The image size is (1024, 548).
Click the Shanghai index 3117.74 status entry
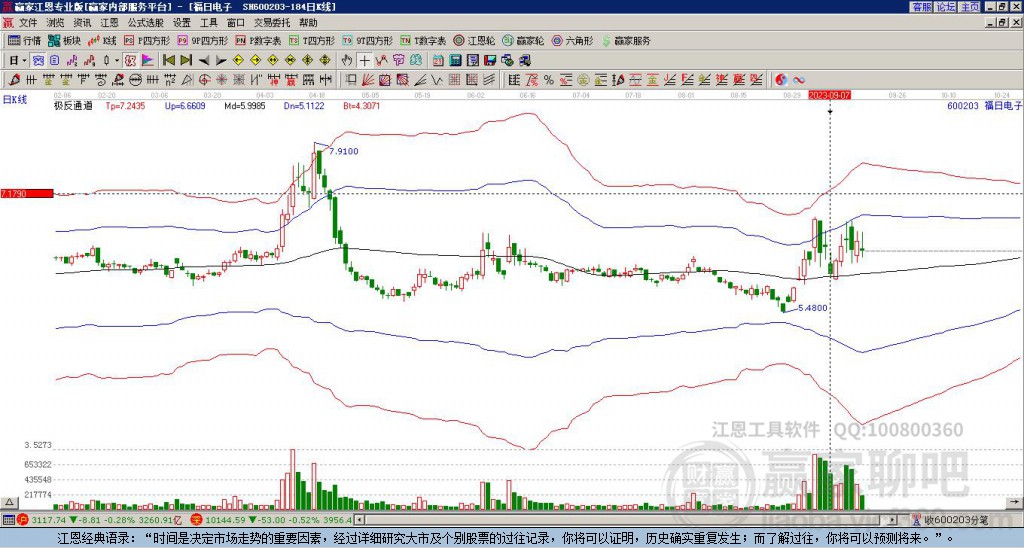coord(98,520)
